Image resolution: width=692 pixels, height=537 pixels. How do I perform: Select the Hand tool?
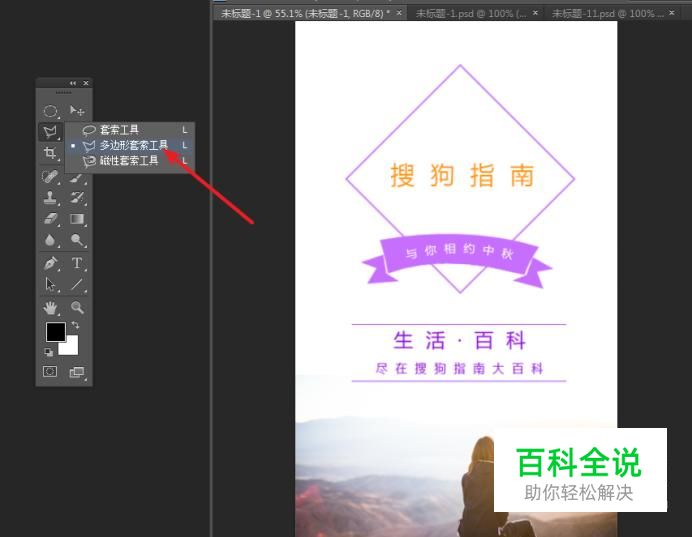(50, 308)
